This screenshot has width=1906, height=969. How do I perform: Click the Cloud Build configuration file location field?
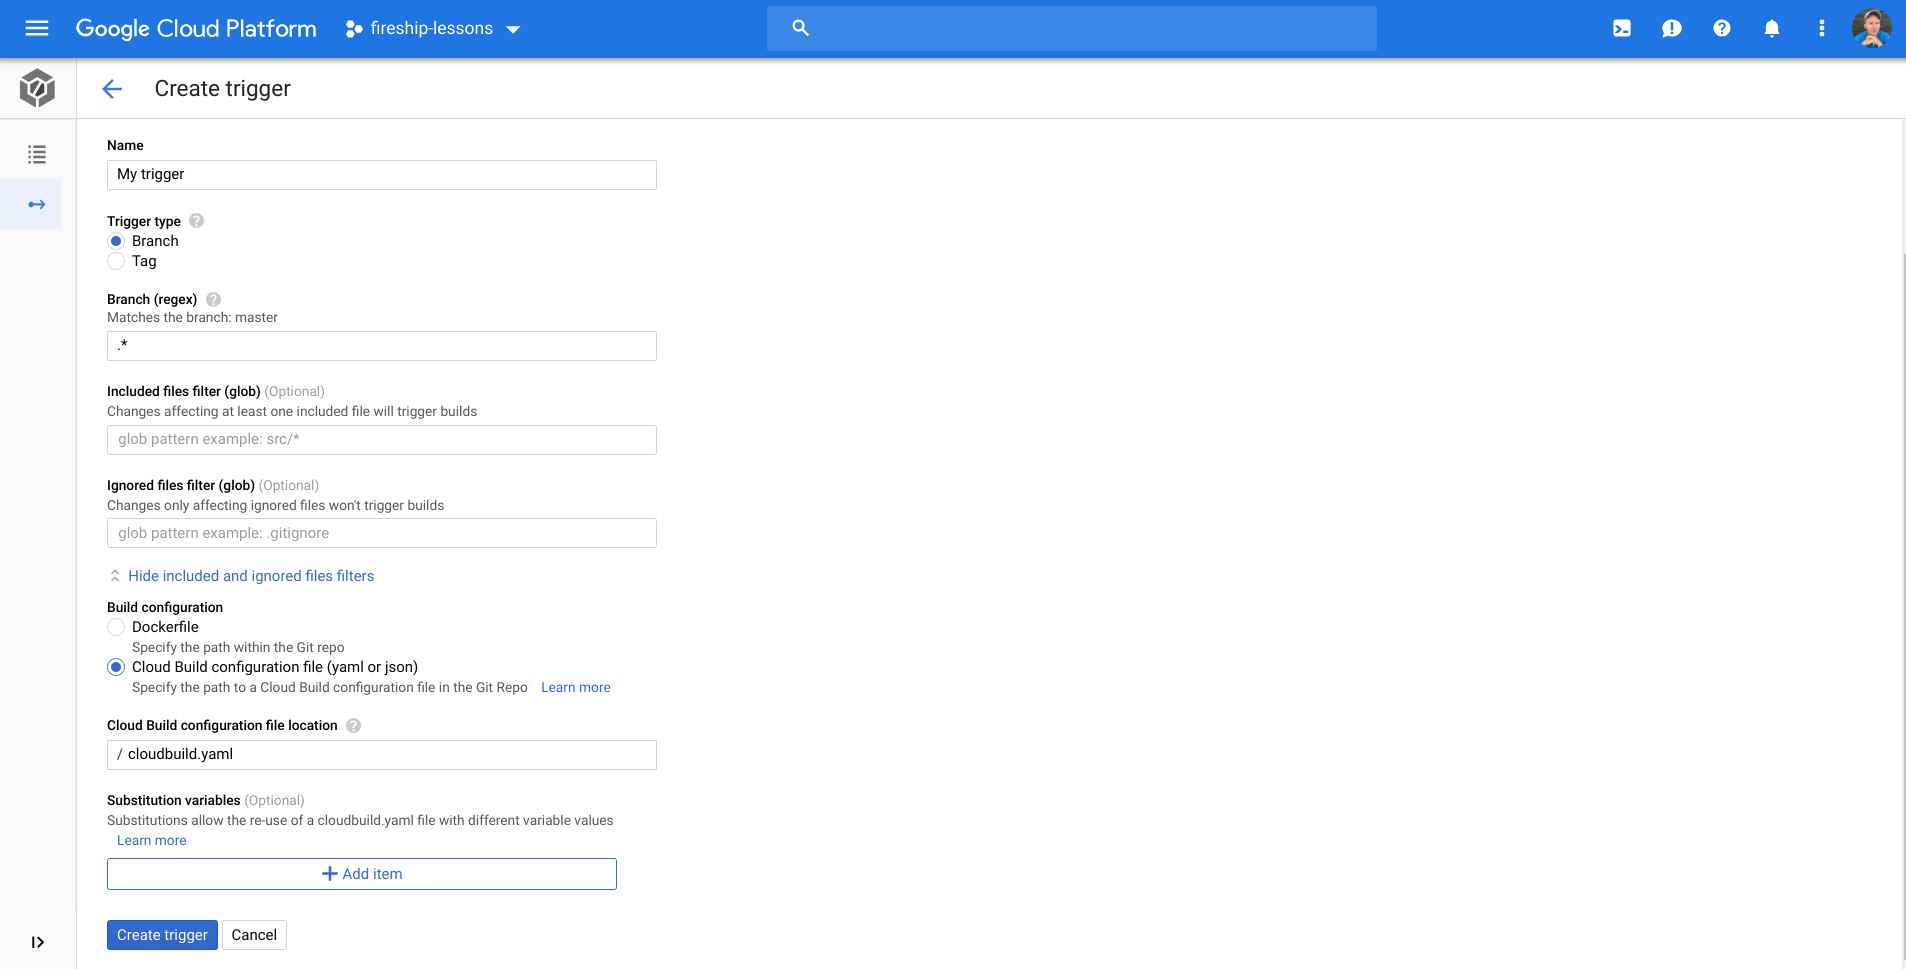pos(381,754)
